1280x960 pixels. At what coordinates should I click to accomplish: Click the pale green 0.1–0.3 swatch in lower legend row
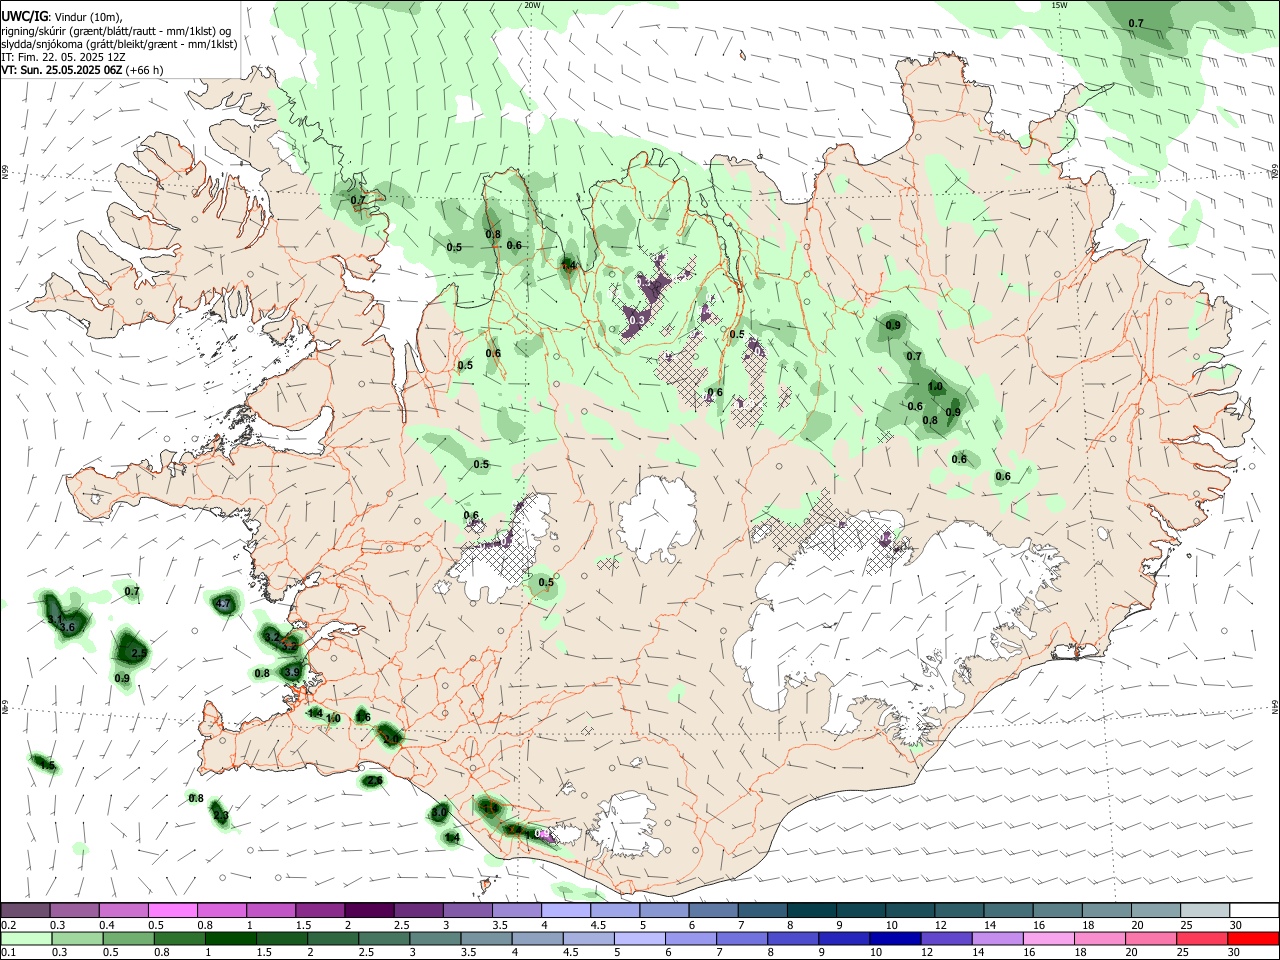pos(24,938)
